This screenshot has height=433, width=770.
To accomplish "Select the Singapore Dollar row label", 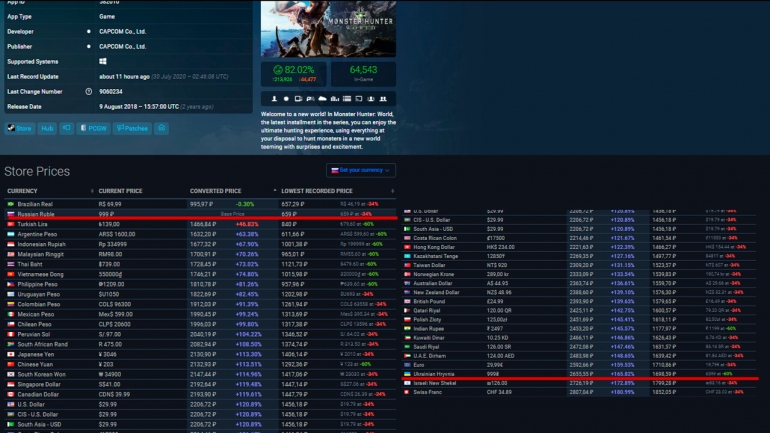I will click(39, 384).
